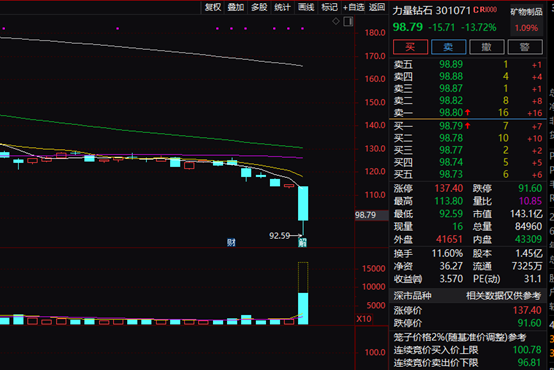Open the 复权 adjustment menu

coord(213,7)
